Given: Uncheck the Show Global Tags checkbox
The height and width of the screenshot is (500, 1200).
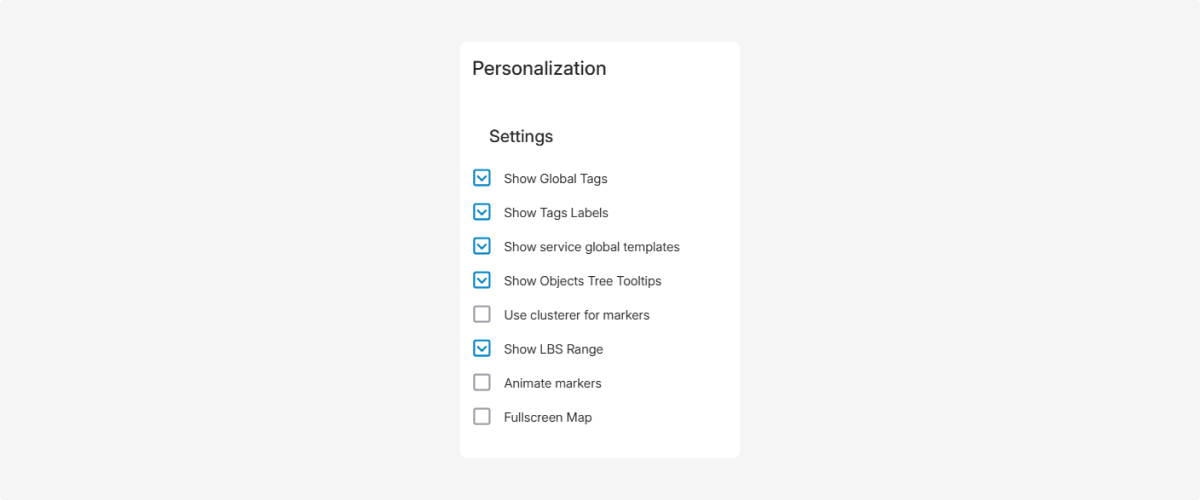Looking at the screenshot, I should [x=482, y=178].
